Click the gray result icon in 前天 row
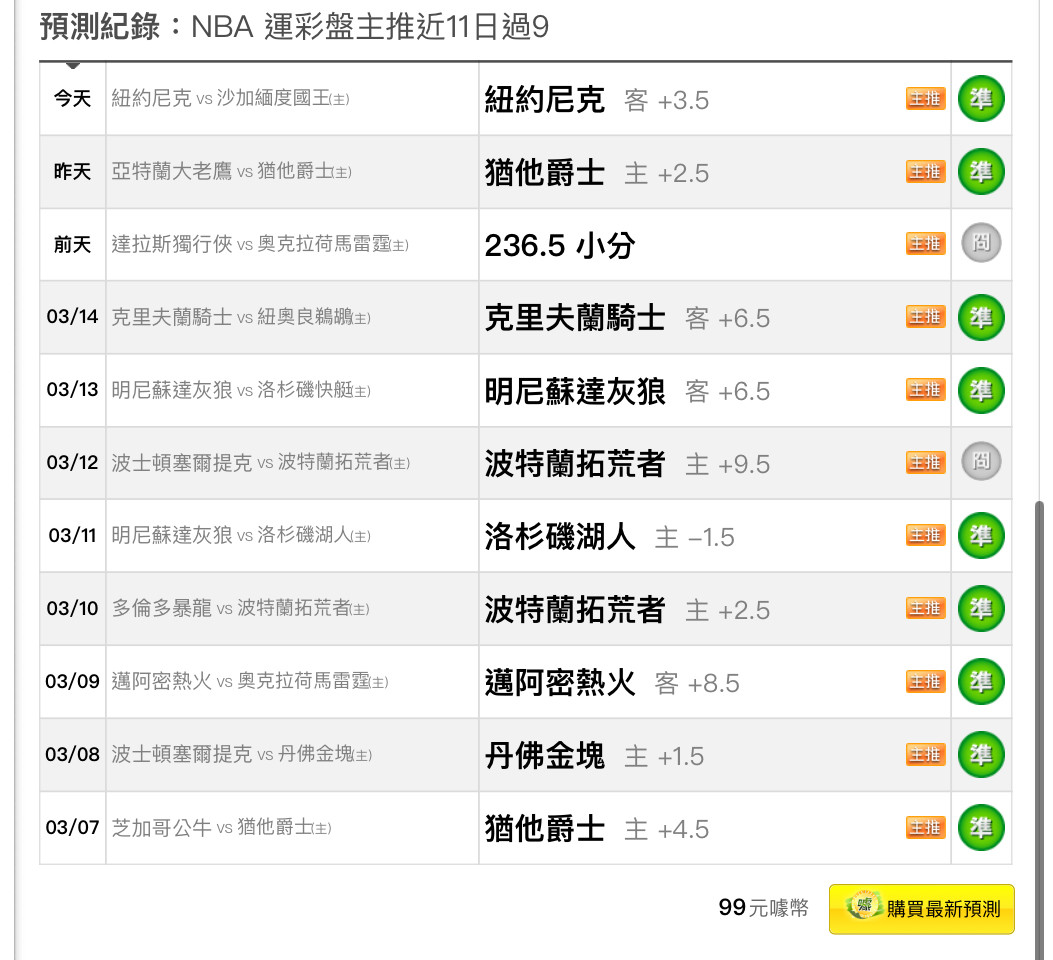This screenshot has height=960, width=1053. coord(980,243)
